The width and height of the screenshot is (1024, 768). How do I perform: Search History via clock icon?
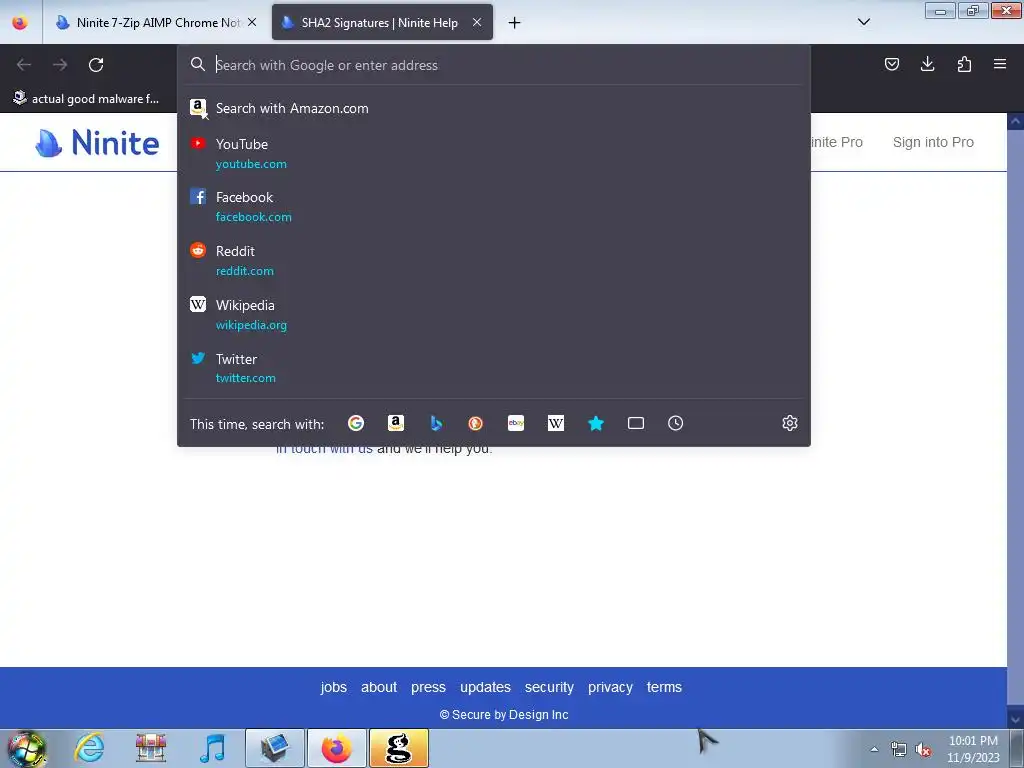click(675, 423)
